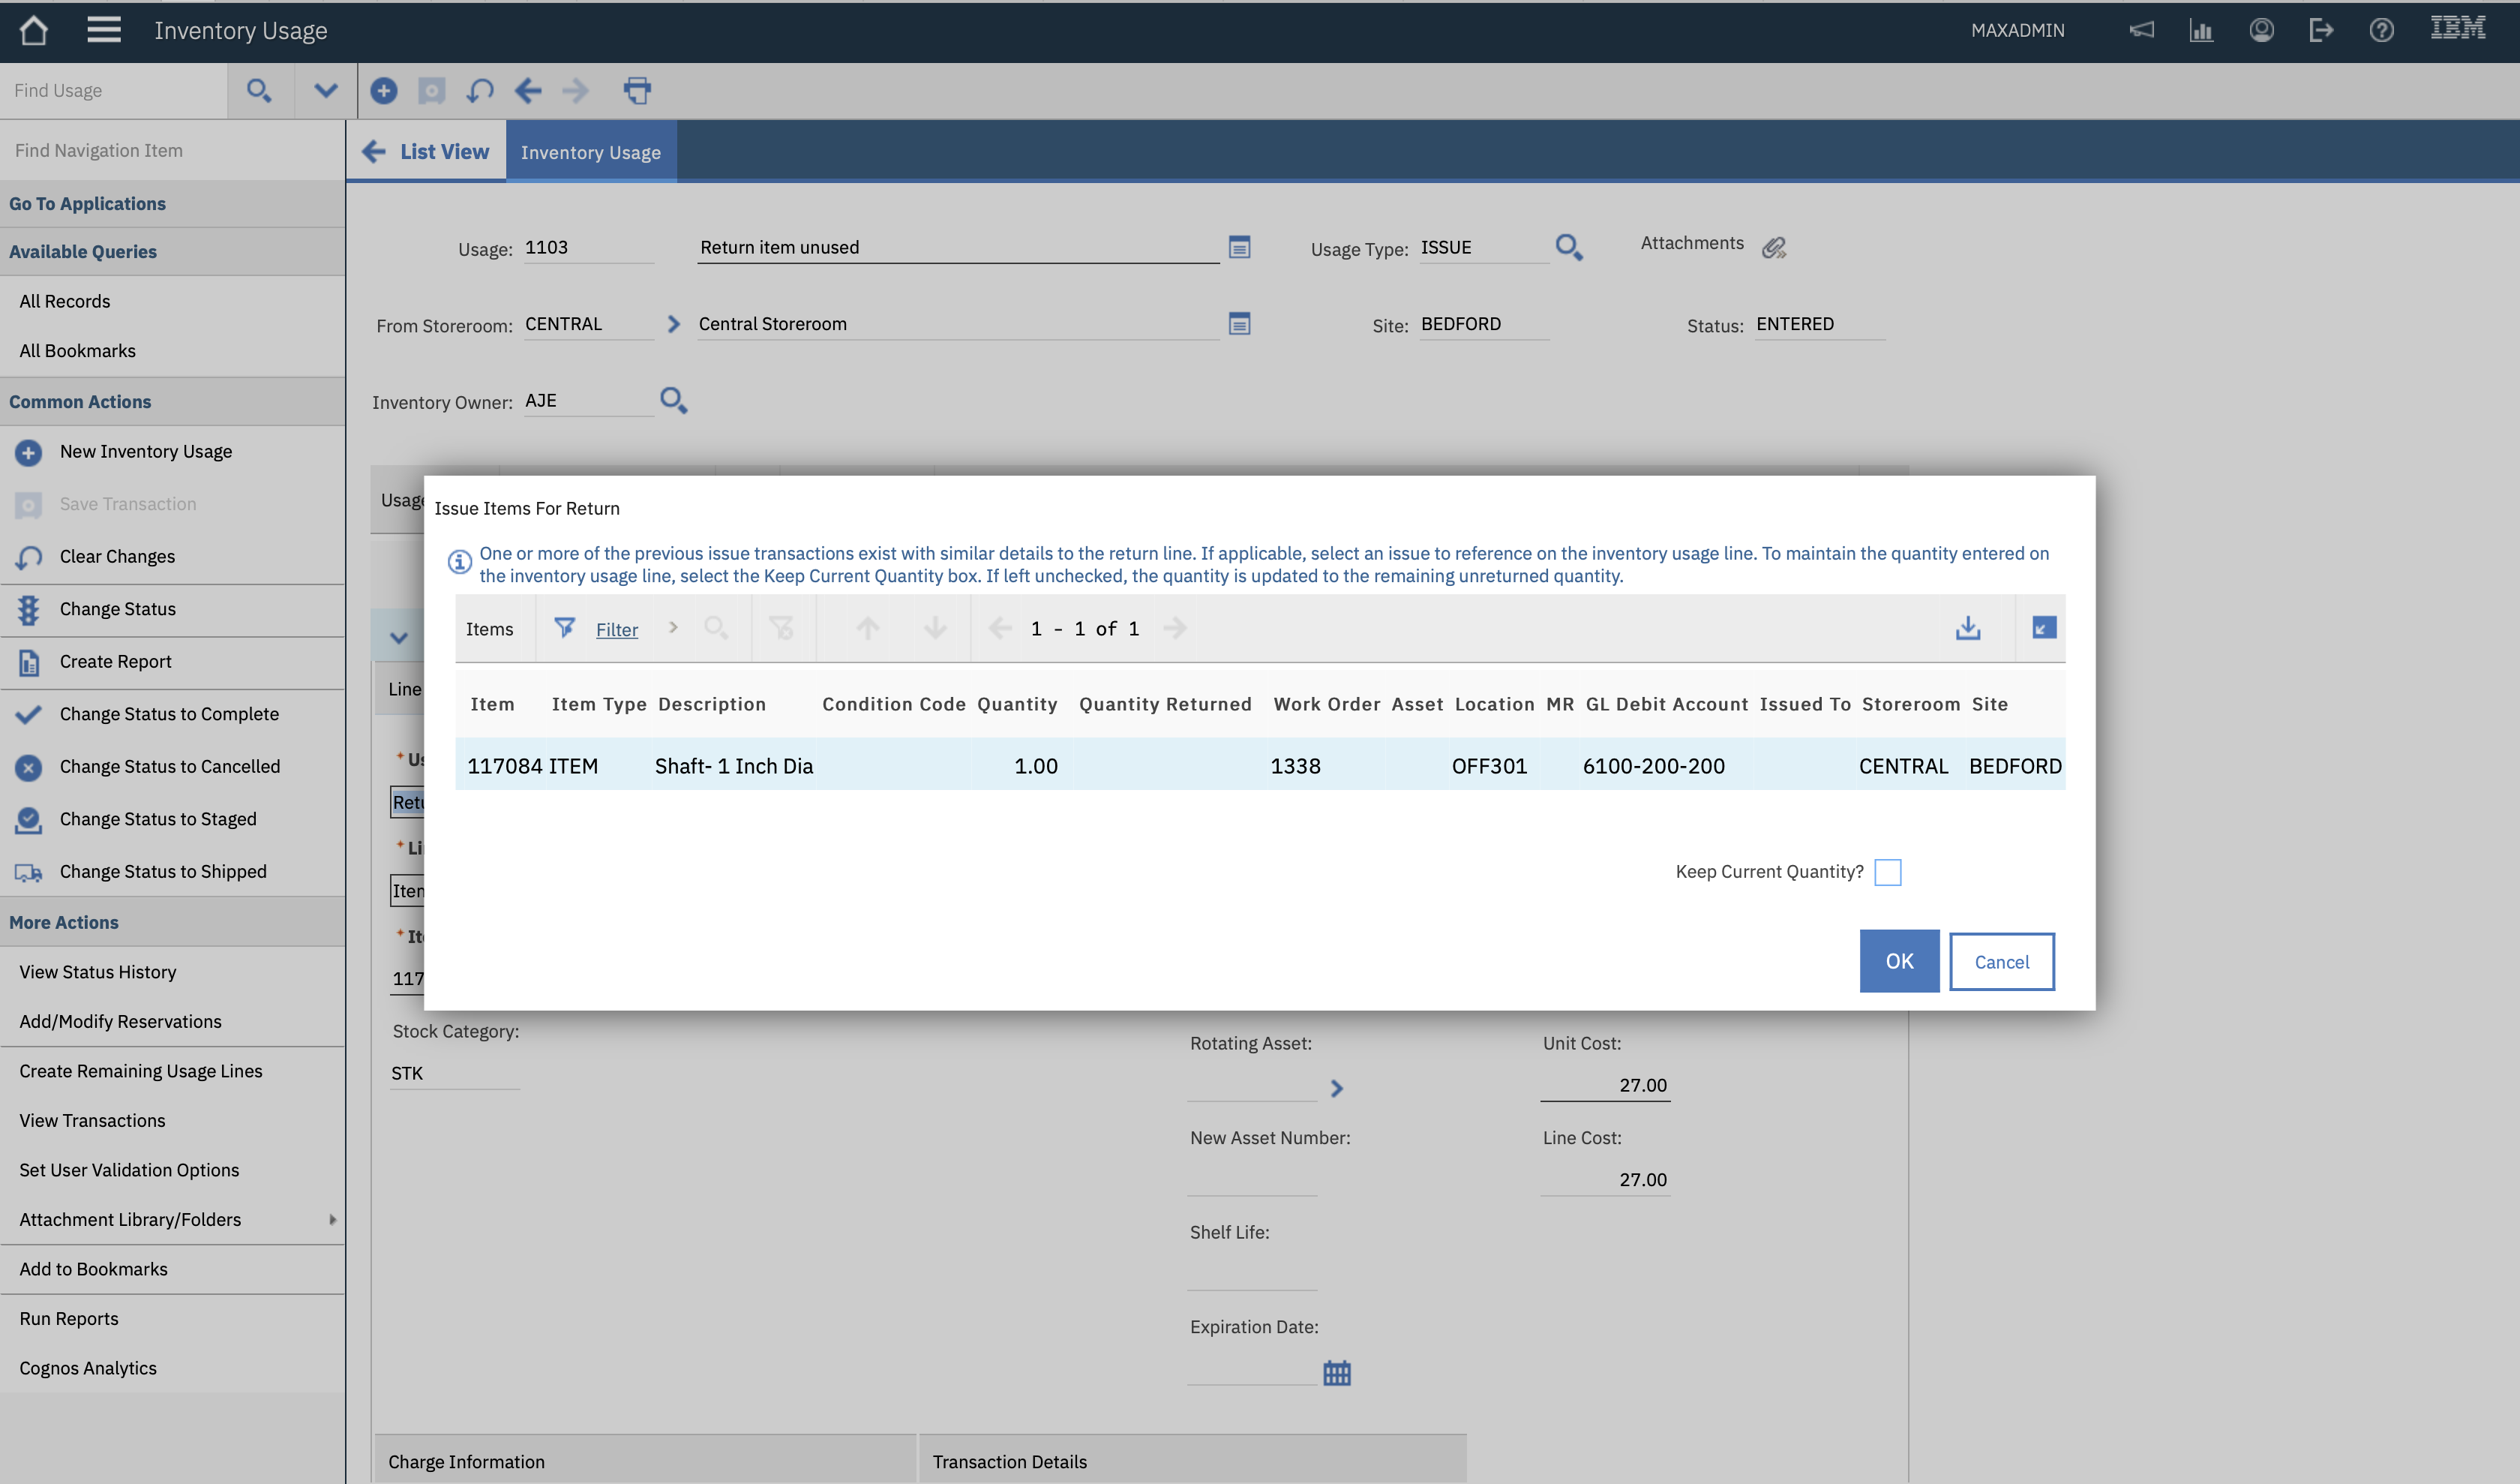This screenshot has width=2520, height=1484.
Task: Download the Items table data
Action: [1967, 628]
